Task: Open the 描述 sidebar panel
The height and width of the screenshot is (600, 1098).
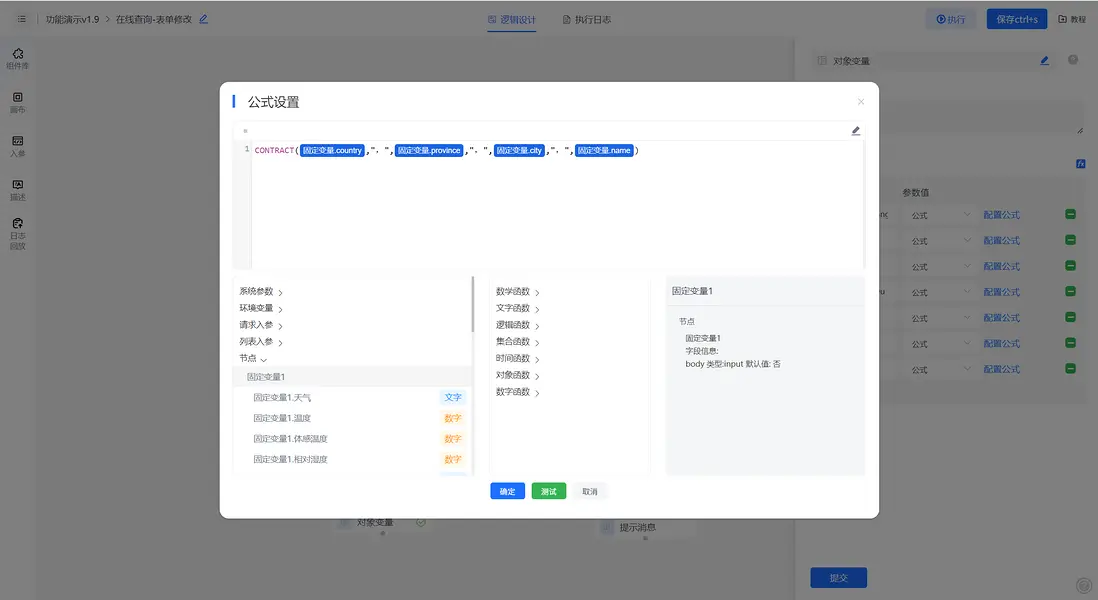Action: tap(18, 190)
